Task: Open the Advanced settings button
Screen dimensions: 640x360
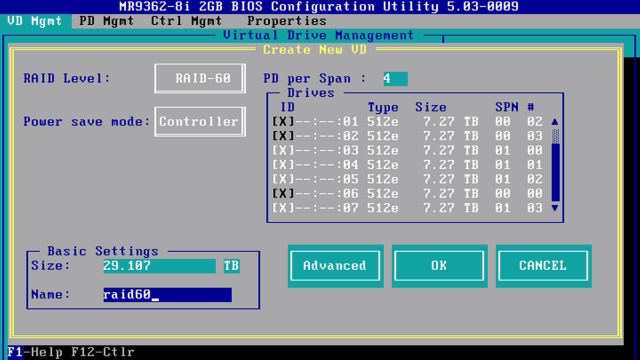Action: [336, 266]
